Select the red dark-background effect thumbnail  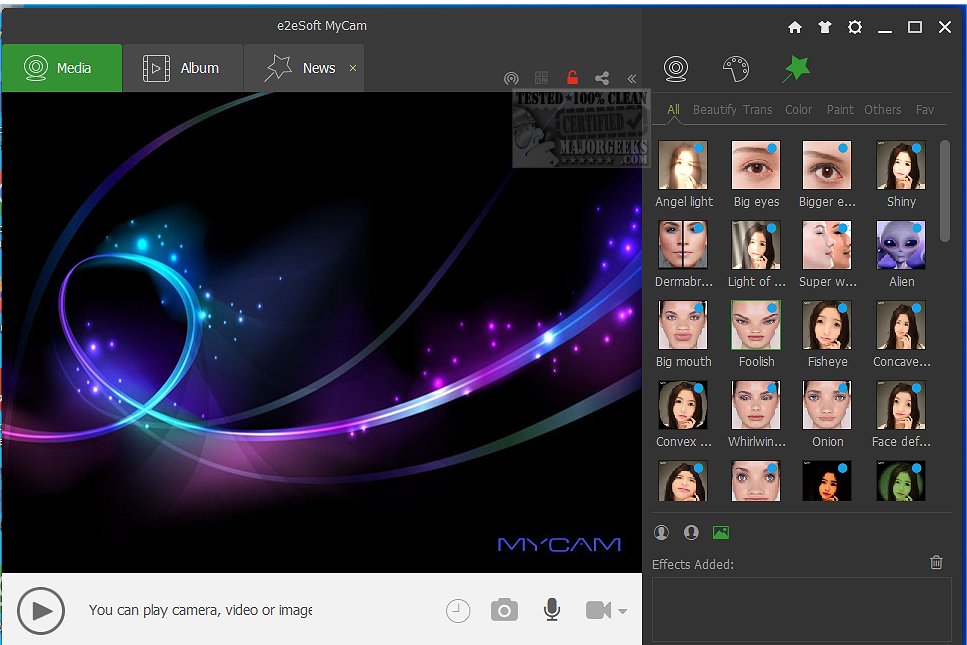(826, 481)
